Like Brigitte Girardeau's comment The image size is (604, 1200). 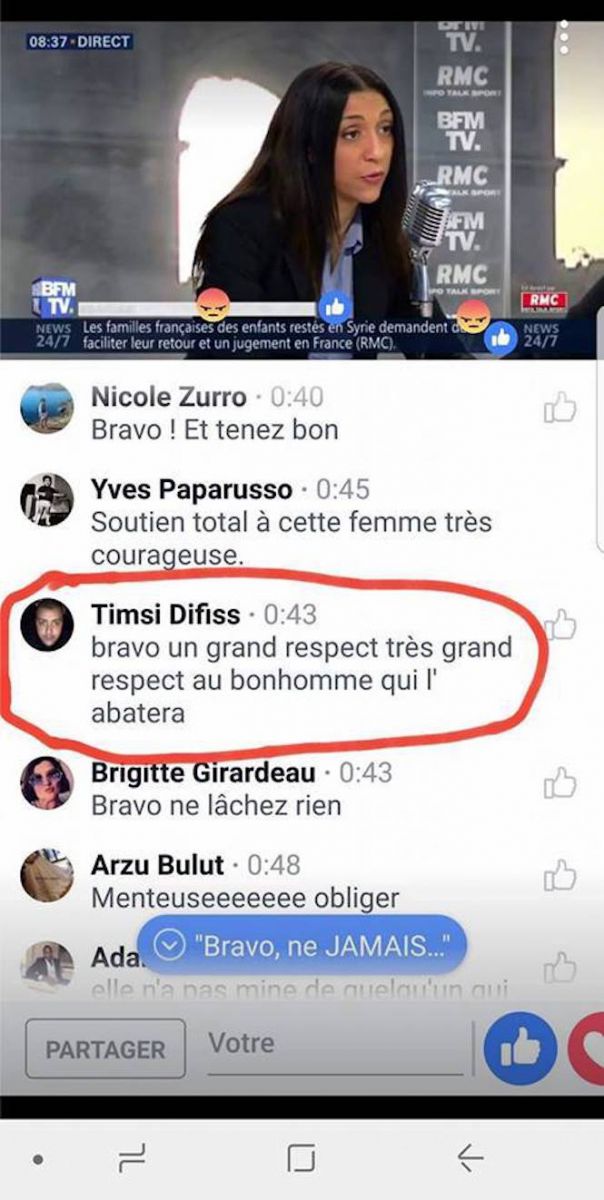pyautogui.click(x=560, y=782)
